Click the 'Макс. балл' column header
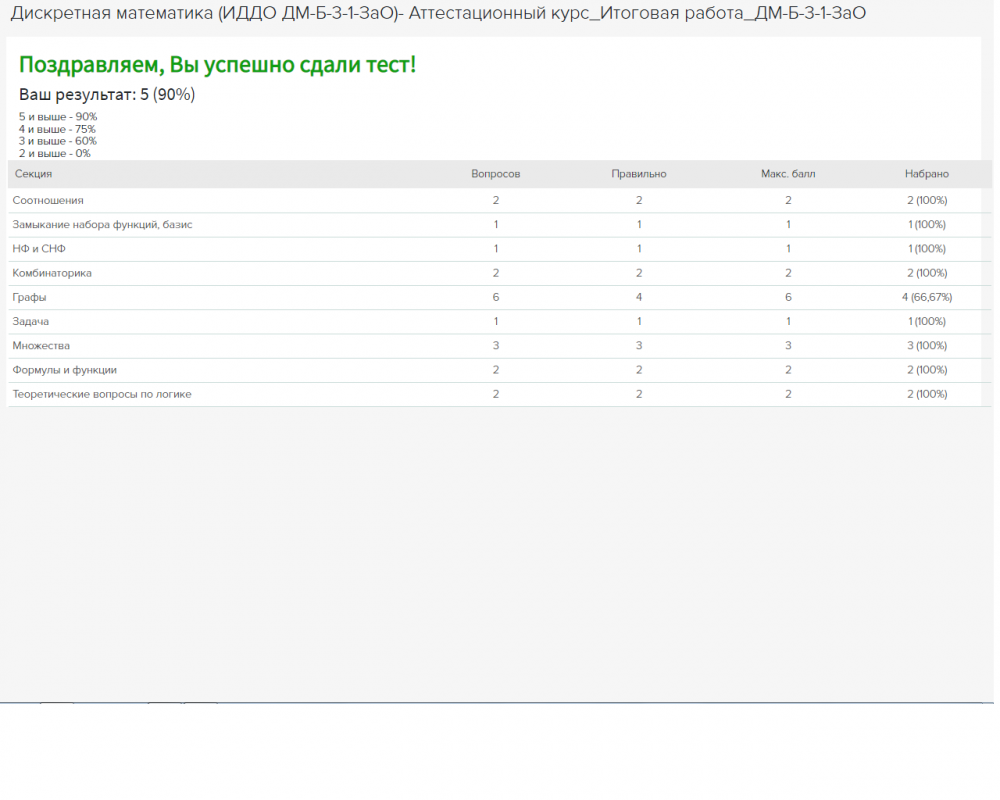The height and width of the screenshot is (800, 1000). tap(788, 174)
